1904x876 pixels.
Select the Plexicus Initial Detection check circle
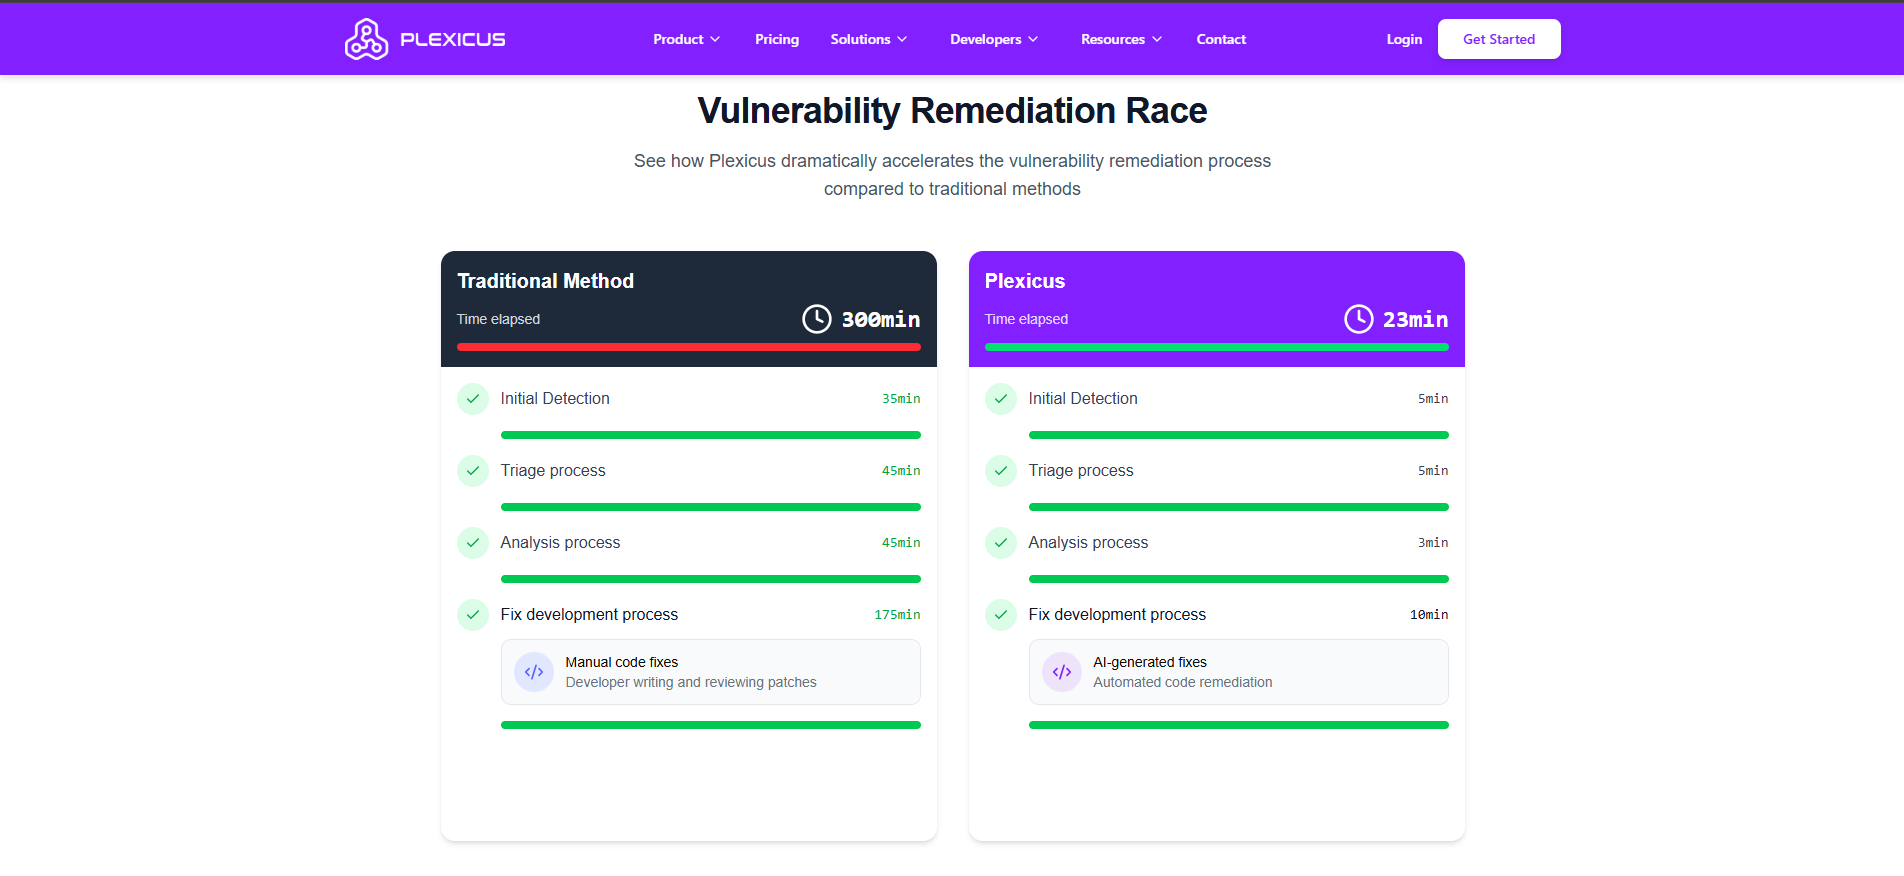coord(1001,399)
